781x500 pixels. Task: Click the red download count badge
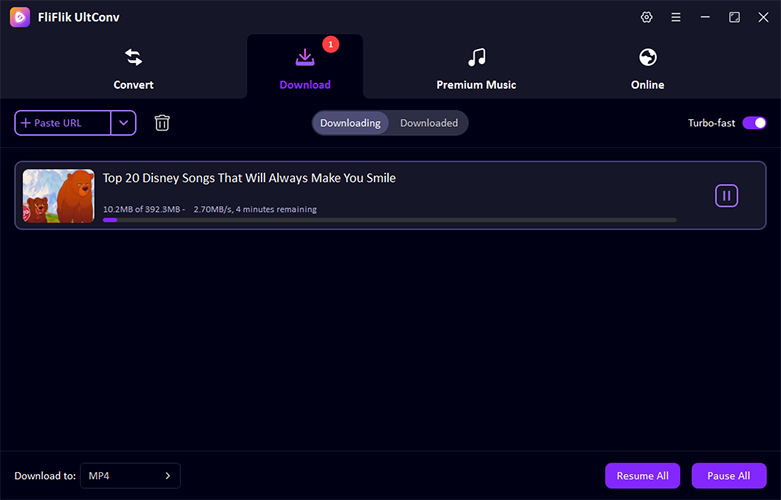(x=331, y=44)
